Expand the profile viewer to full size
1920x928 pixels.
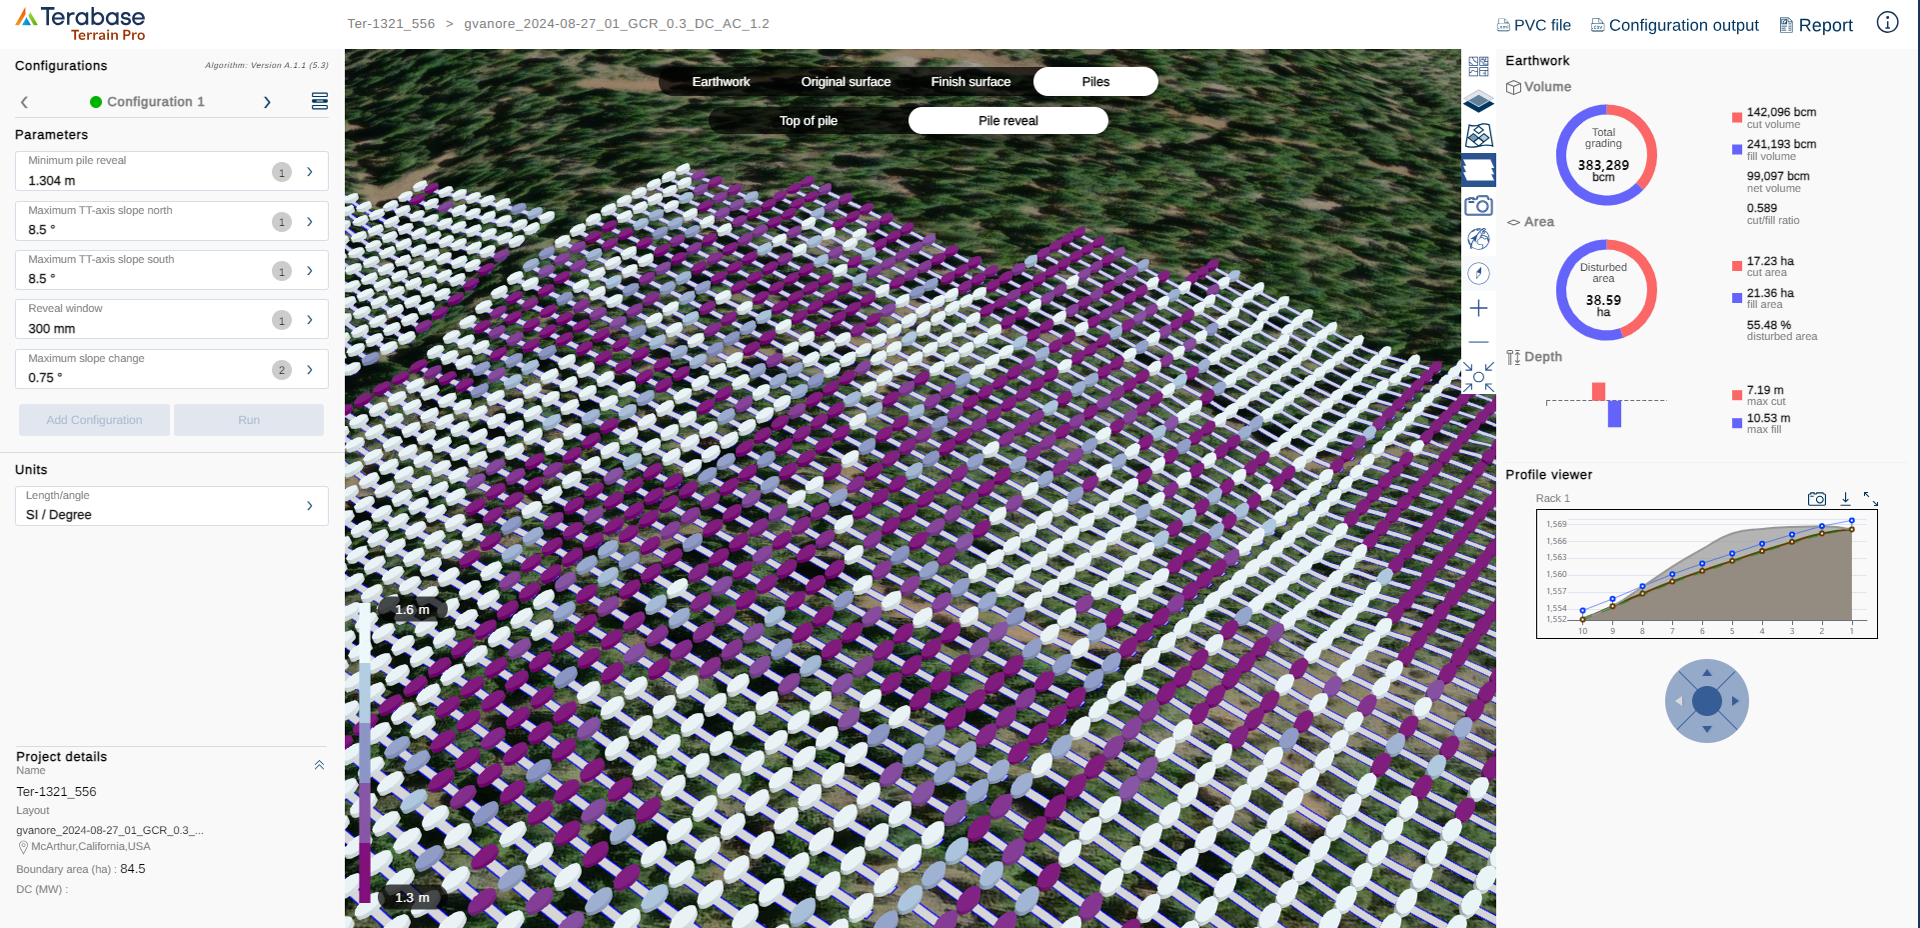(1871, 499)
